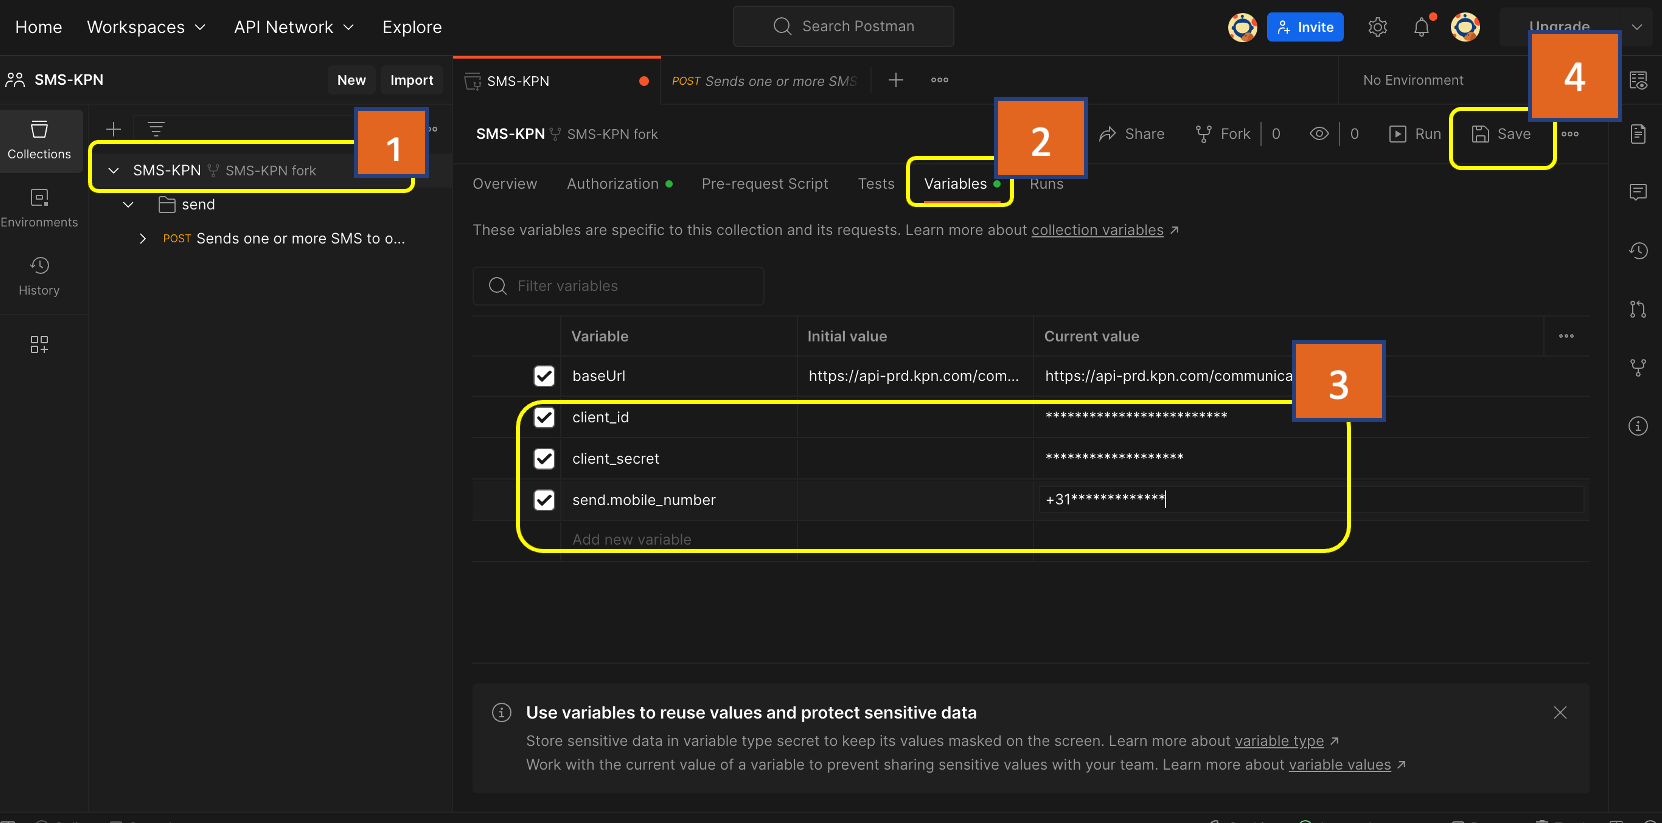Viewport: 1662px width, 823px height.
Task: Click the Filter variables input
Action: (x=618, y=286)
